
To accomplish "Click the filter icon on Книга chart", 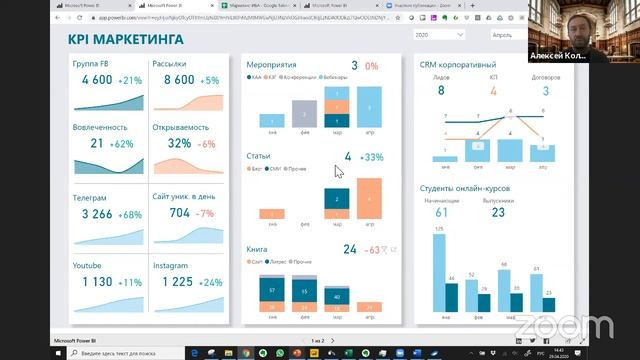I will point(384,250).
